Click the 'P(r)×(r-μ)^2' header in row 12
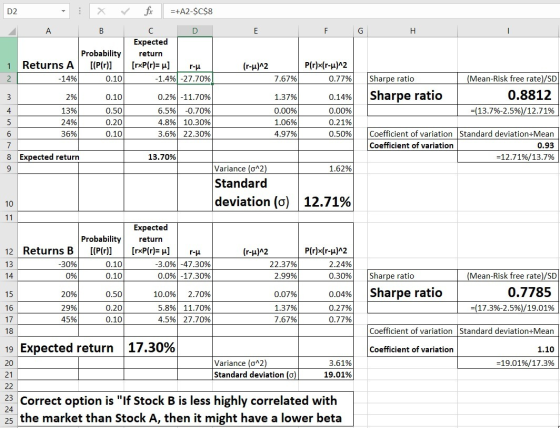This screenshot has width=560, height=428. [326, 240]
